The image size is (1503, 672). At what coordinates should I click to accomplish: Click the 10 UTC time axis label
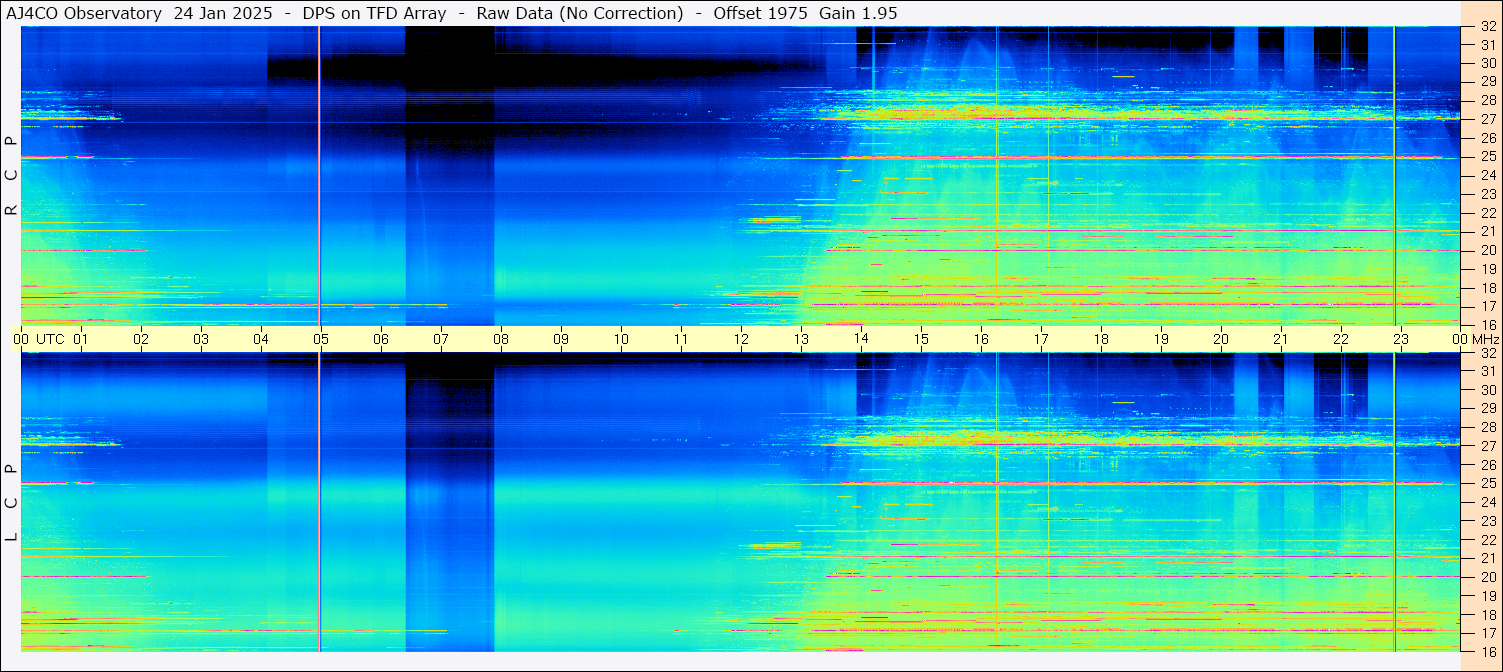click(x=621, y=339)
